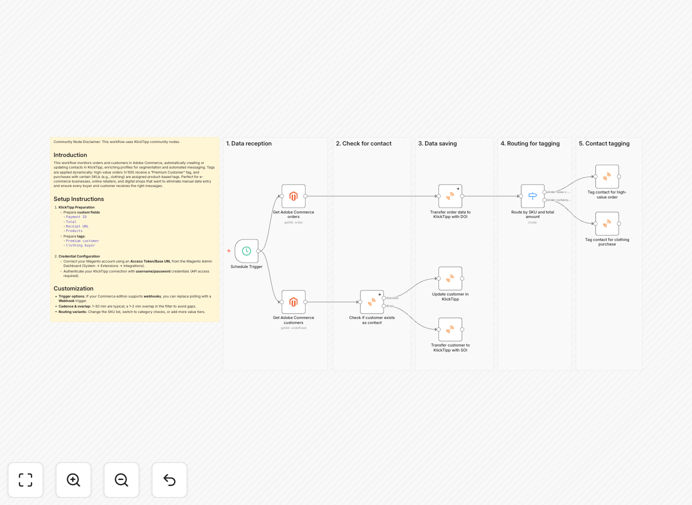Click the 'Schedule Trigger' node label

(246, 267)
